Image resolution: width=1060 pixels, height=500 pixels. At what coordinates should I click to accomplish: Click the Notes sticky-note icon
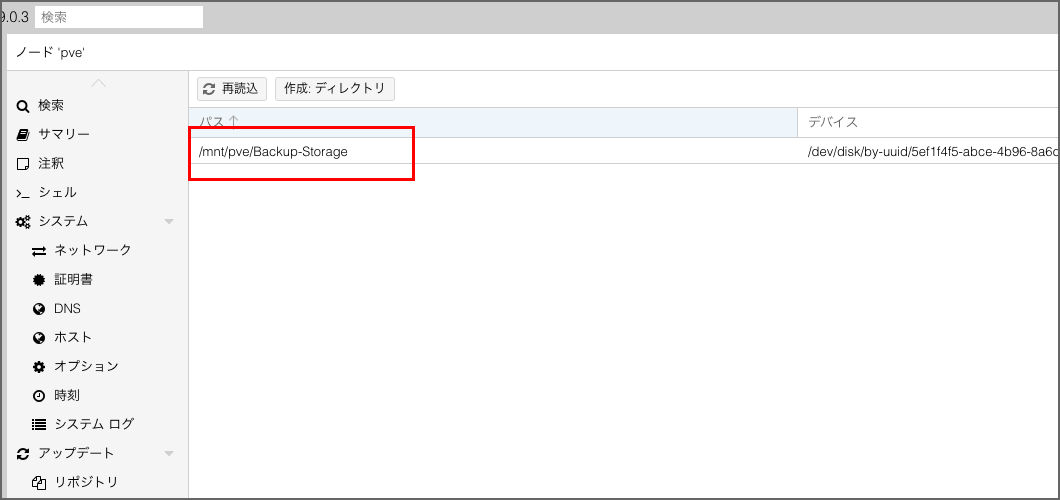click(x=23, y=164)
